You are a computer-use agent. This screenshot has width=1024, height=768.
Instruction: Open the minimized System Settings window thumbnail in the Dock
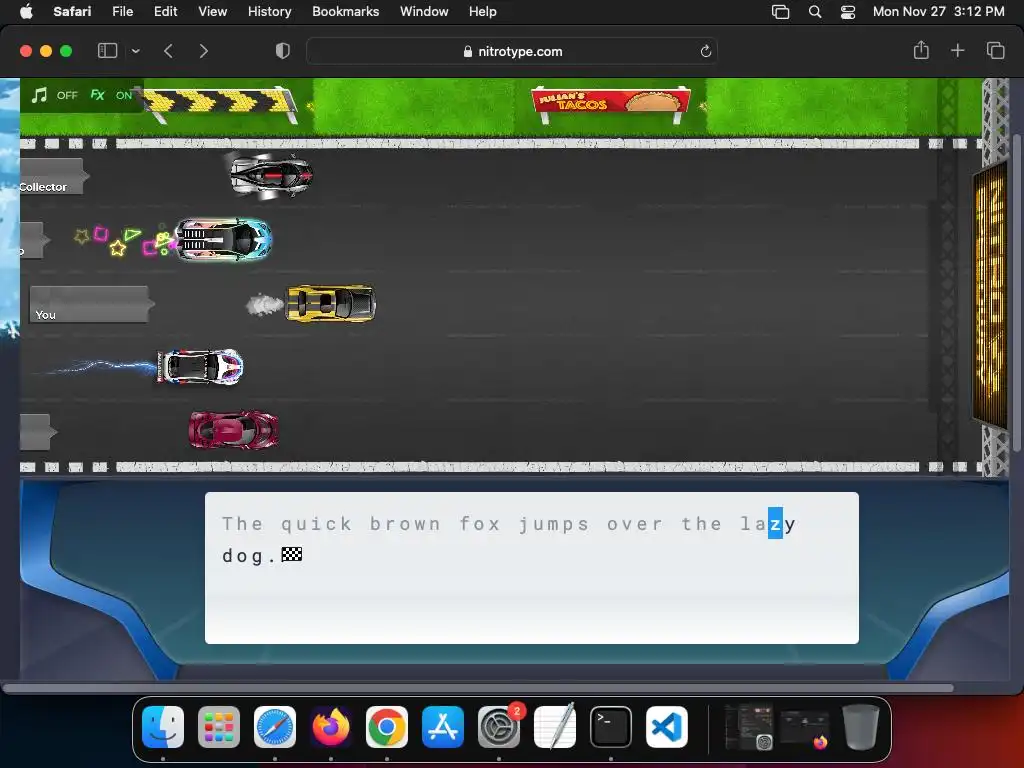coord(748,727)
